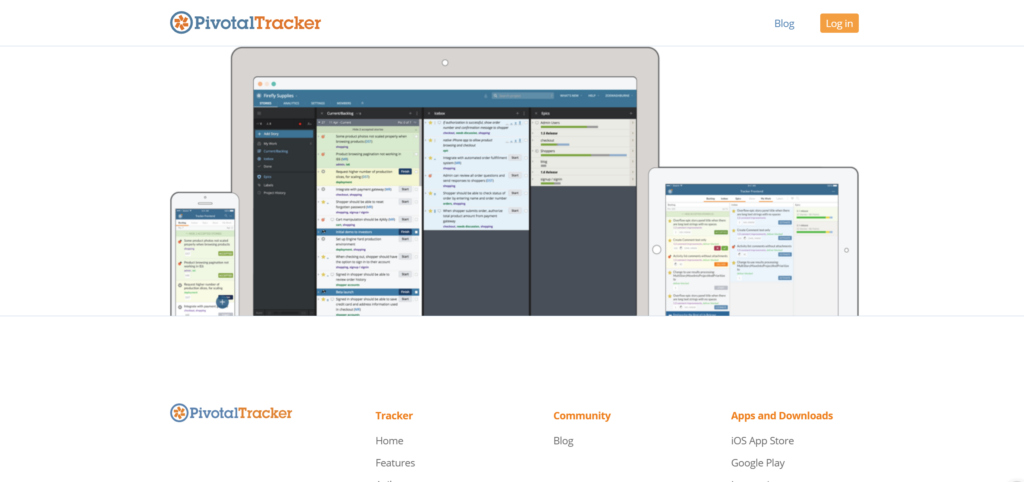Screen dimensions: 1024x482
Task: Tap the round plus button on the phone mockup
Action: pos(222,302)
